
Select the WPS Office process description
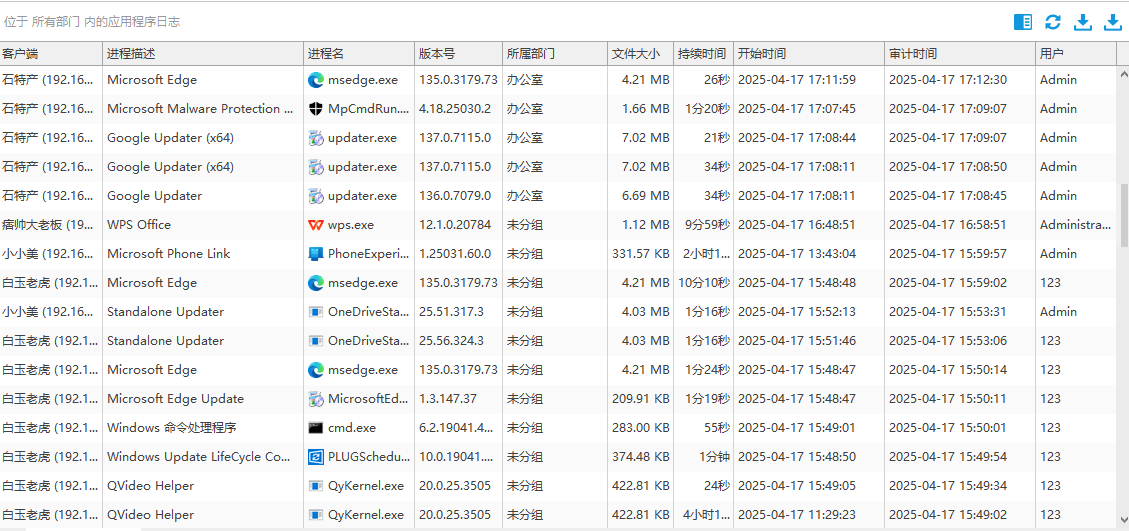(139, 225)
